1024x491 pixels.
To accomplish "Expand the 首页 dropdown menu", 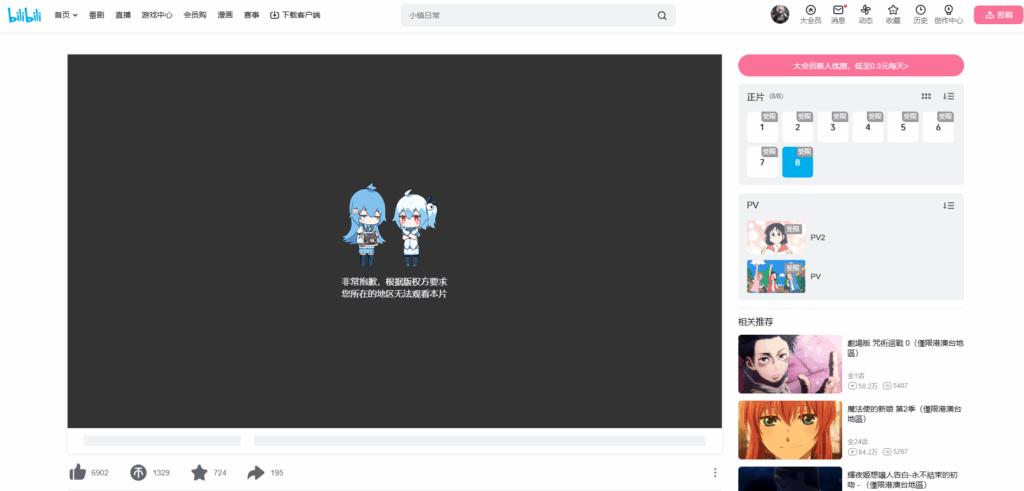I will pos(66,15).
